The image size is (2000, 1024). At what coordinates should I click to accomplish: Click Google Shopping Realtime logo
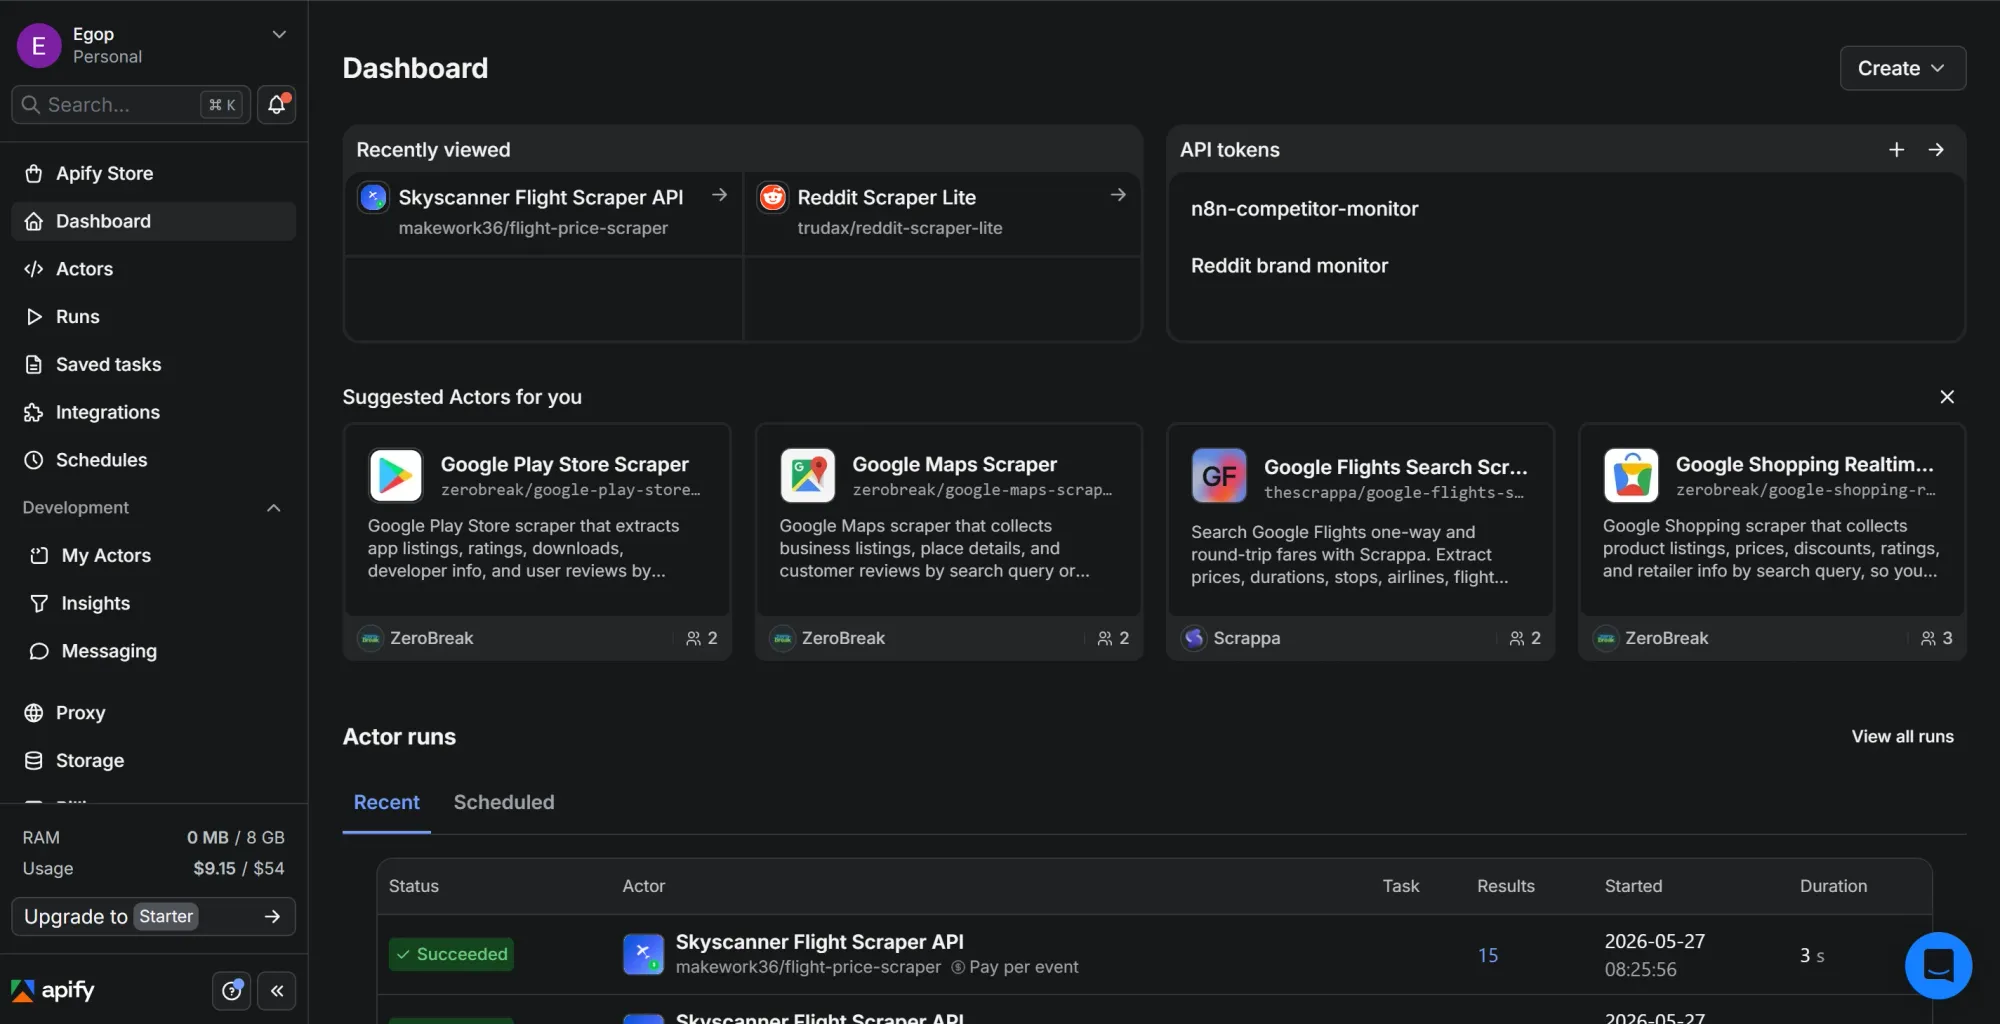pos(1631,475)
